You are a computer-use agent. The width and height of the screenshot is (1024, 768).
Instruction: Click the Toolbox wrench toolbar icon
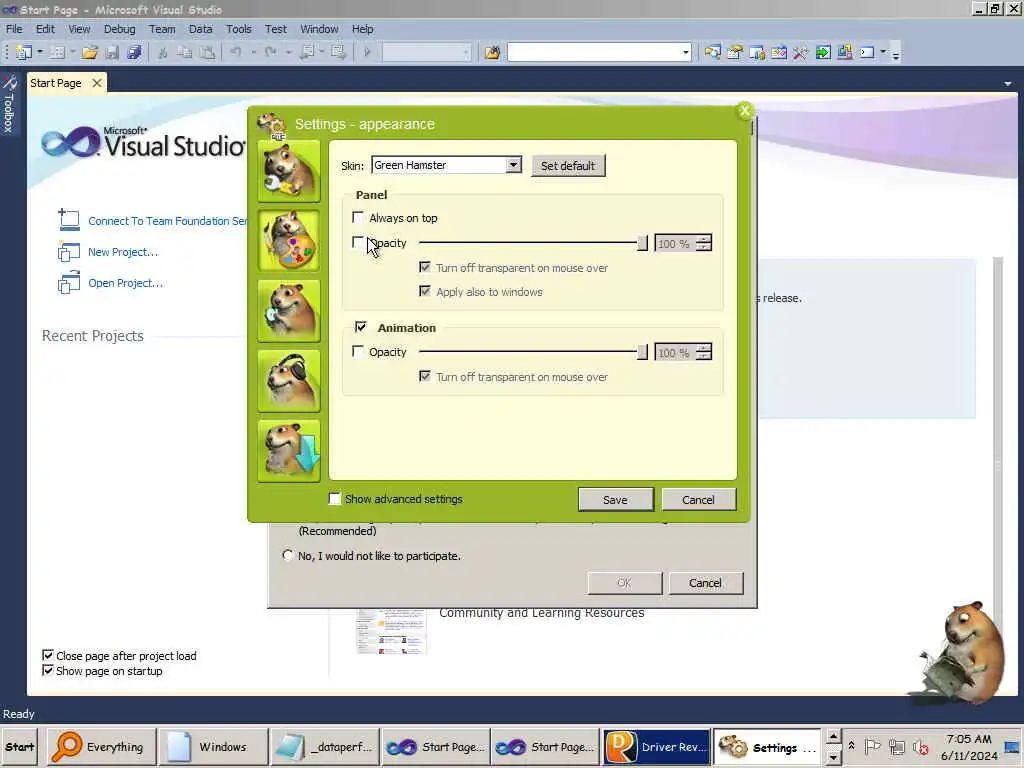pyautogui.click(x=801, y=52)
